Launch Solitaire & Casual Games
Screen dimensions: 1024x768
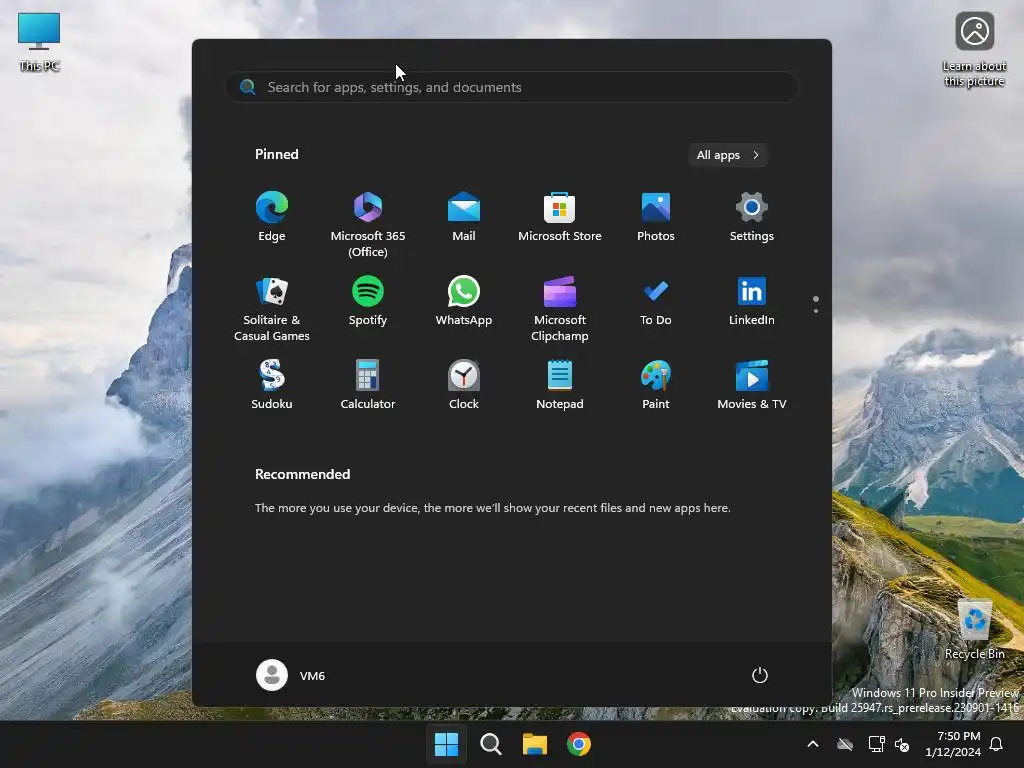272,309
